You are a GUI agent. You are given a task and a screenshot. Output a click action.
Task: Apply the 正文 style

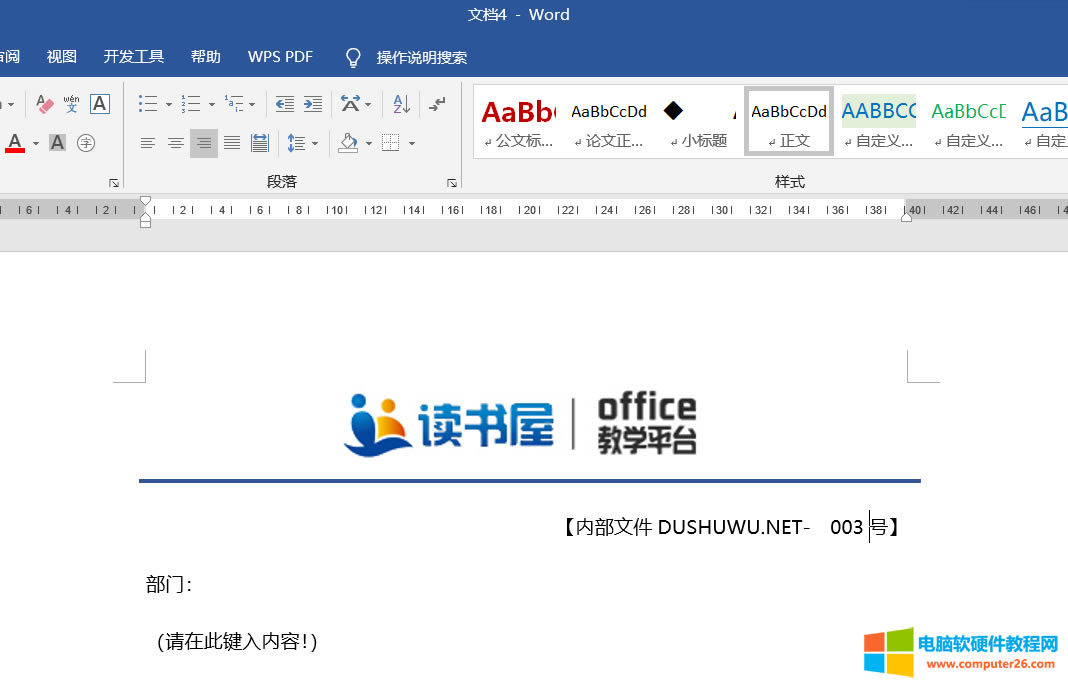pyautogui.click(x=788, y=122)
